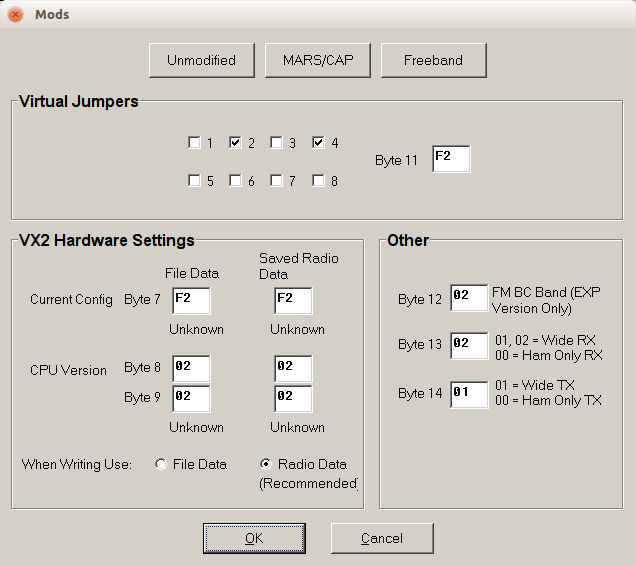Image resolution: width=636 pixels, height=566 pixels.
Task: Click the 'Other' group heading
Action: coord(408,241)
